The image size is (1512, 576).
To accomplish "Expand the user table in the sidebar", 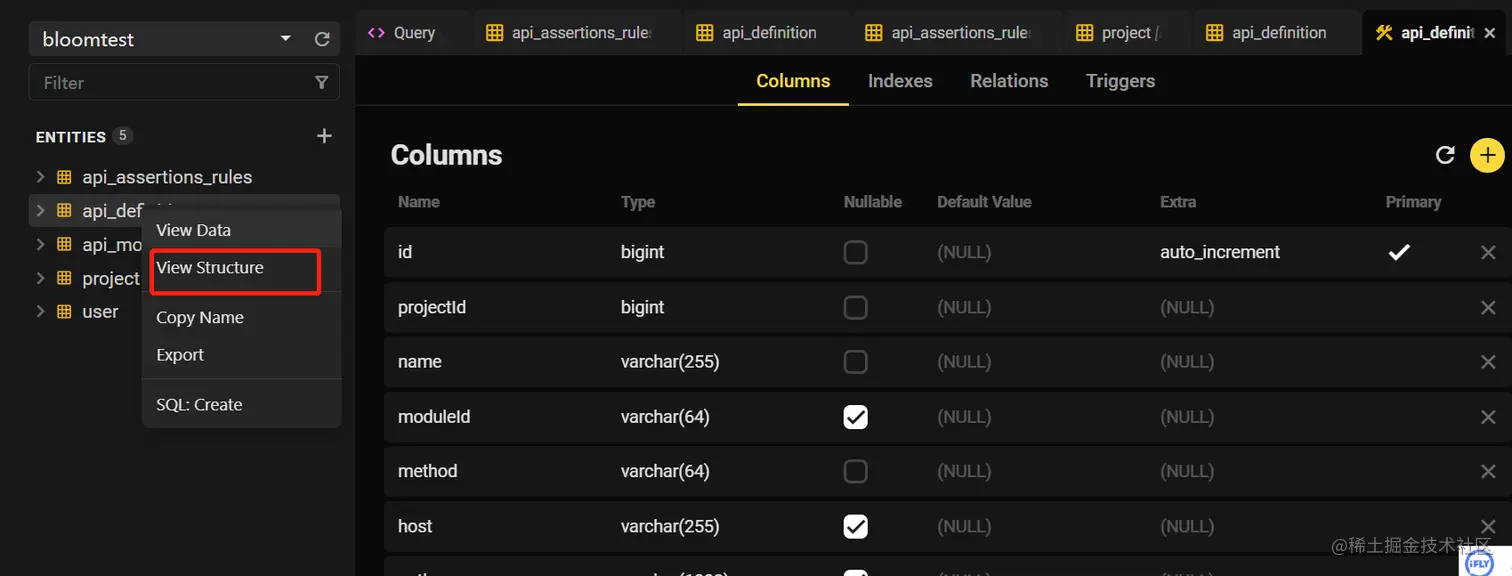I will 39,311.
